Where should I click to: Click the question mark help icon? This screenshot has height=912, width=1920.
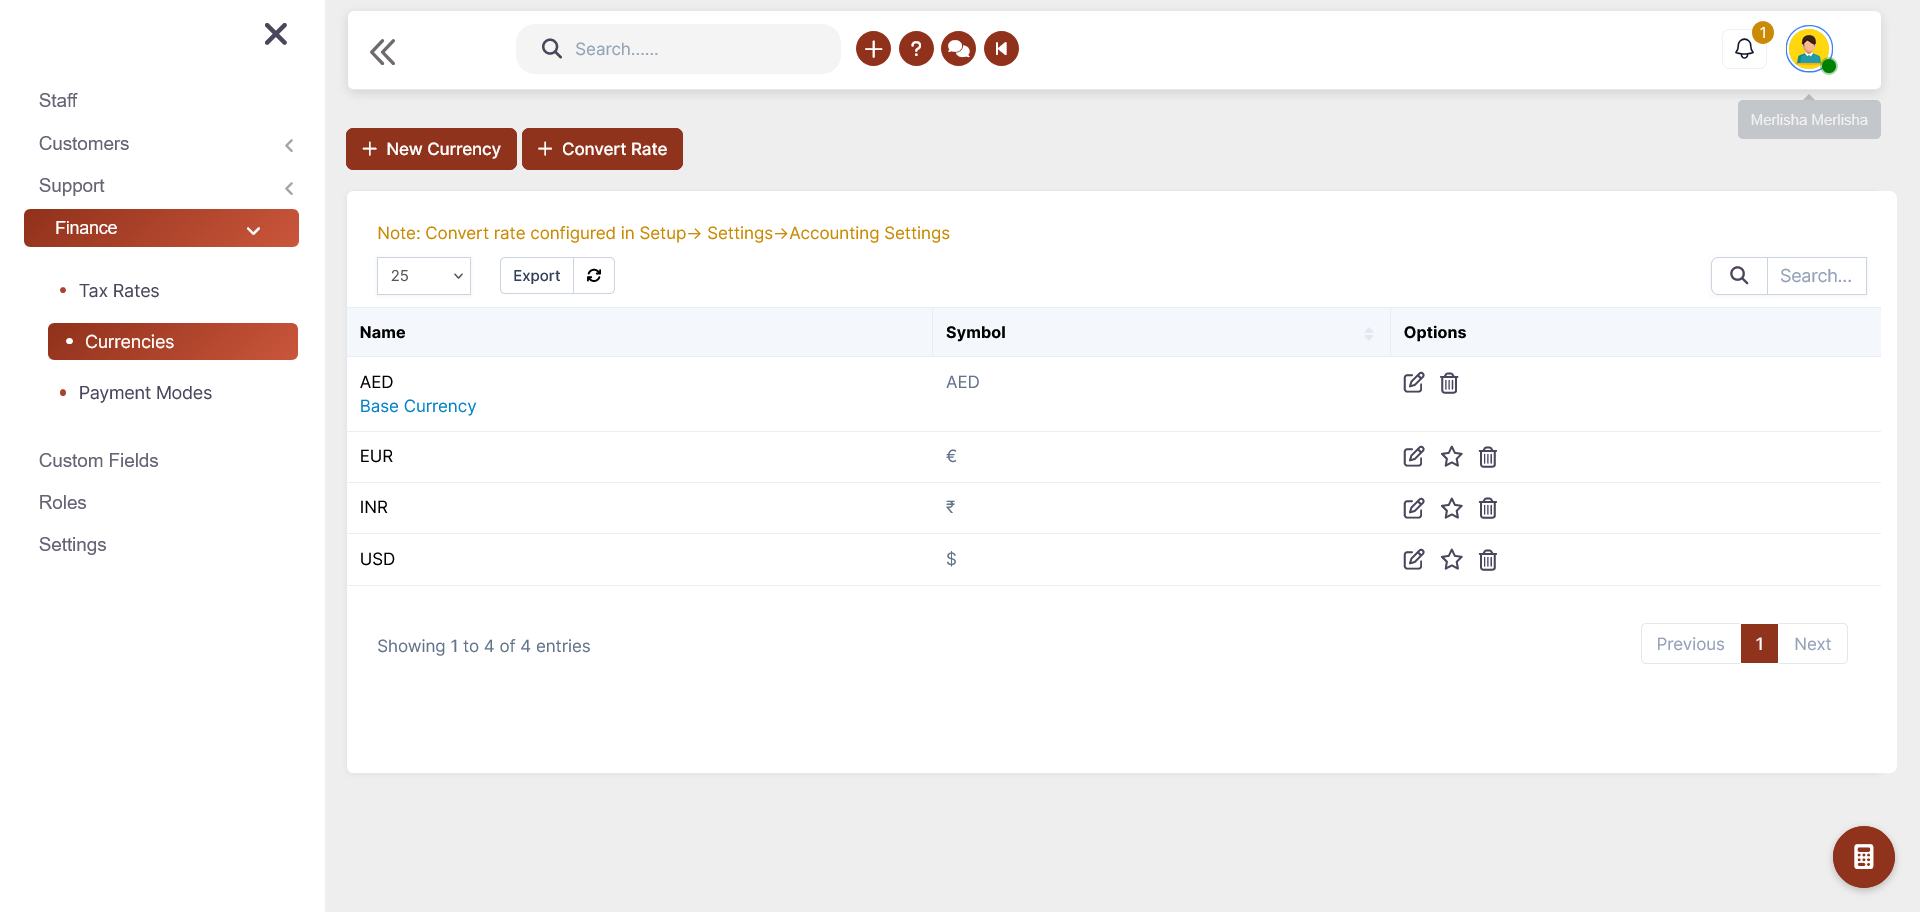[916, 49]
